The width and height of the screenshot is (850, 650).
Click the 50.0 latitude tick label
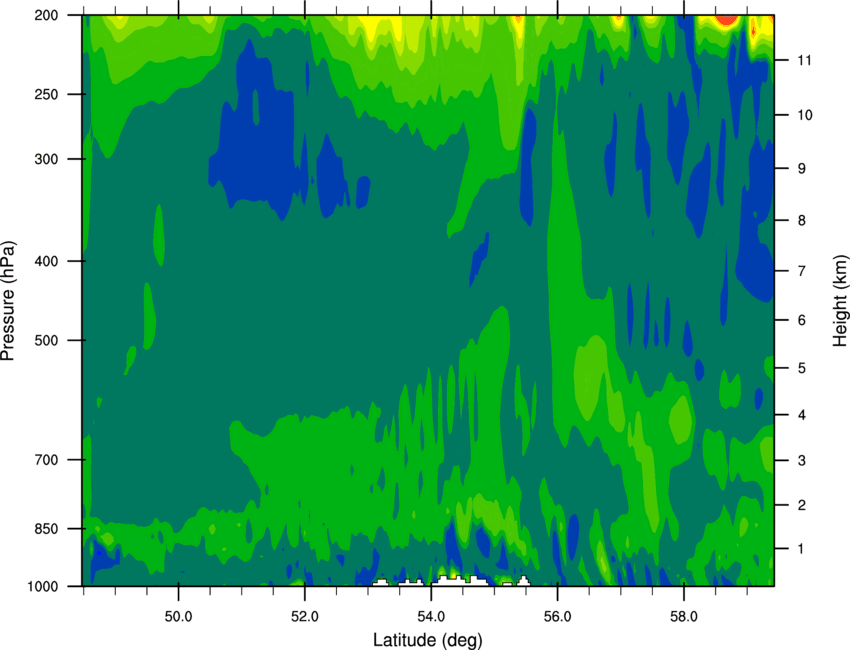point(178,617)
